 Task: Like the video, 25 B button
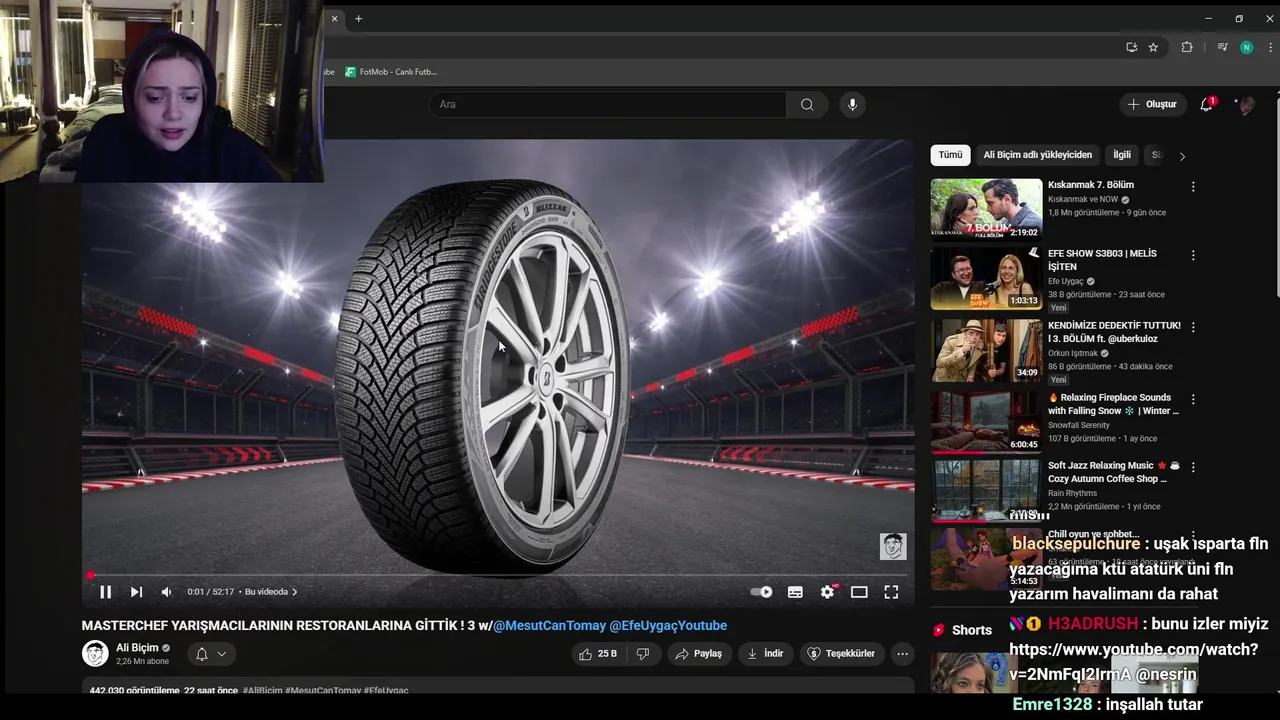tap(597, 654)
